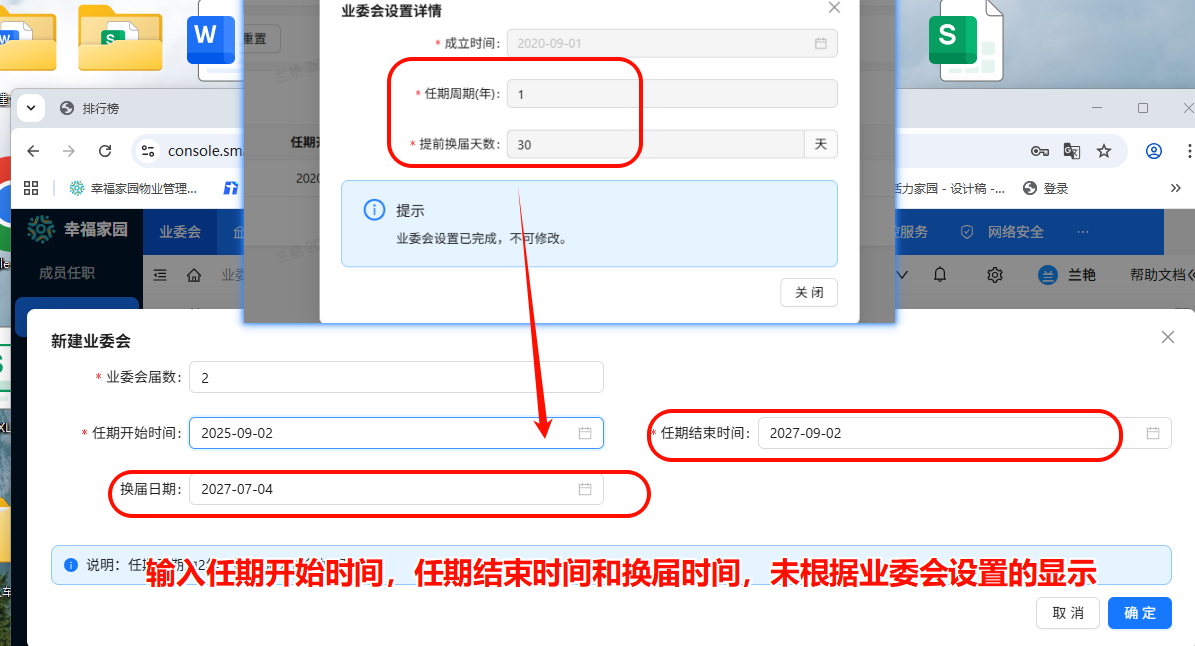Click the user avatar next to 兰艳

tap(1049, 274)
